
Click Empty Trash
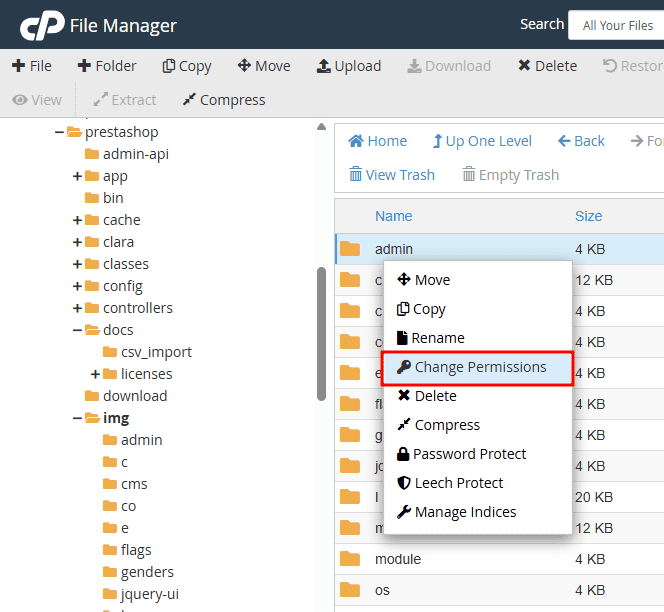(x=510, y=174)
